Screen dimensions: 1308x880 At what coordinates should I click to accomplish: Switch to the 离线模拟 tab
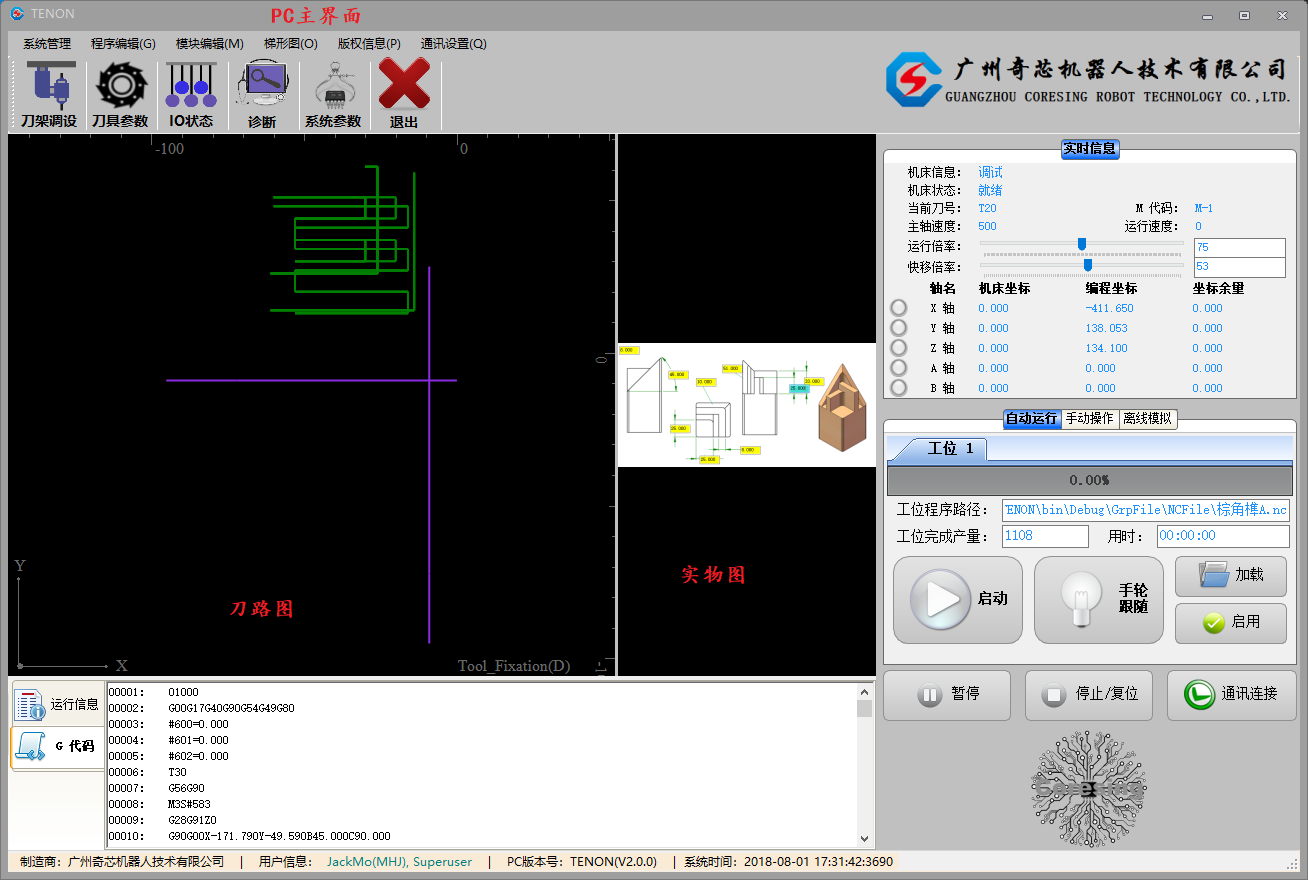coord(1147,419)
